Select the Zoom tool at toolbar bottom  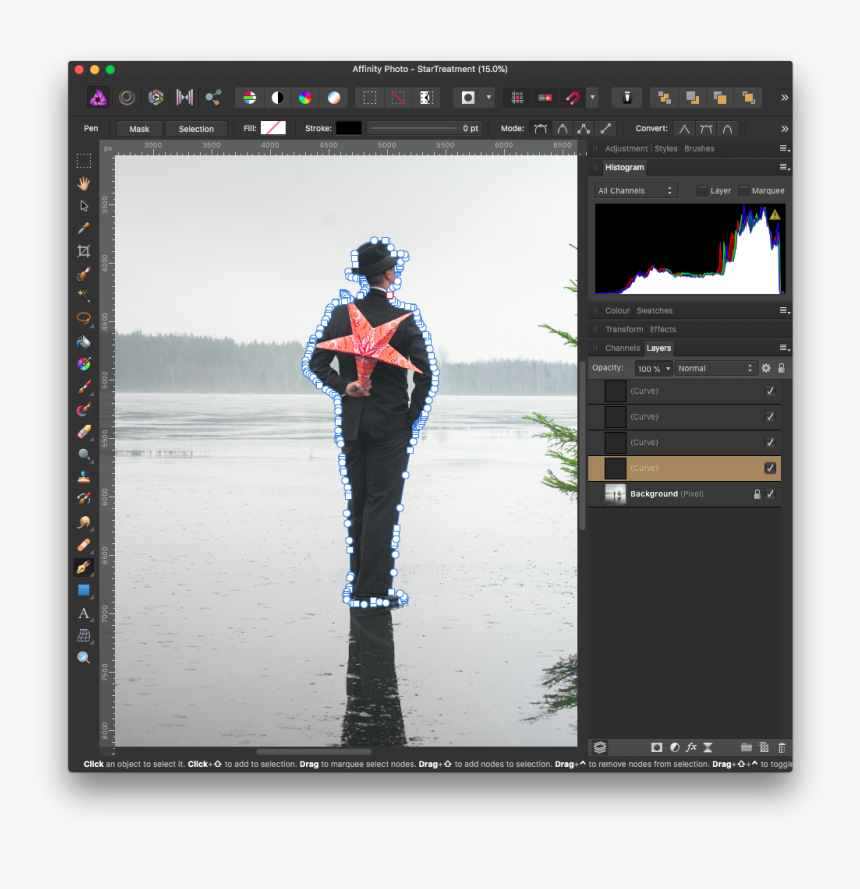point(85,657)
